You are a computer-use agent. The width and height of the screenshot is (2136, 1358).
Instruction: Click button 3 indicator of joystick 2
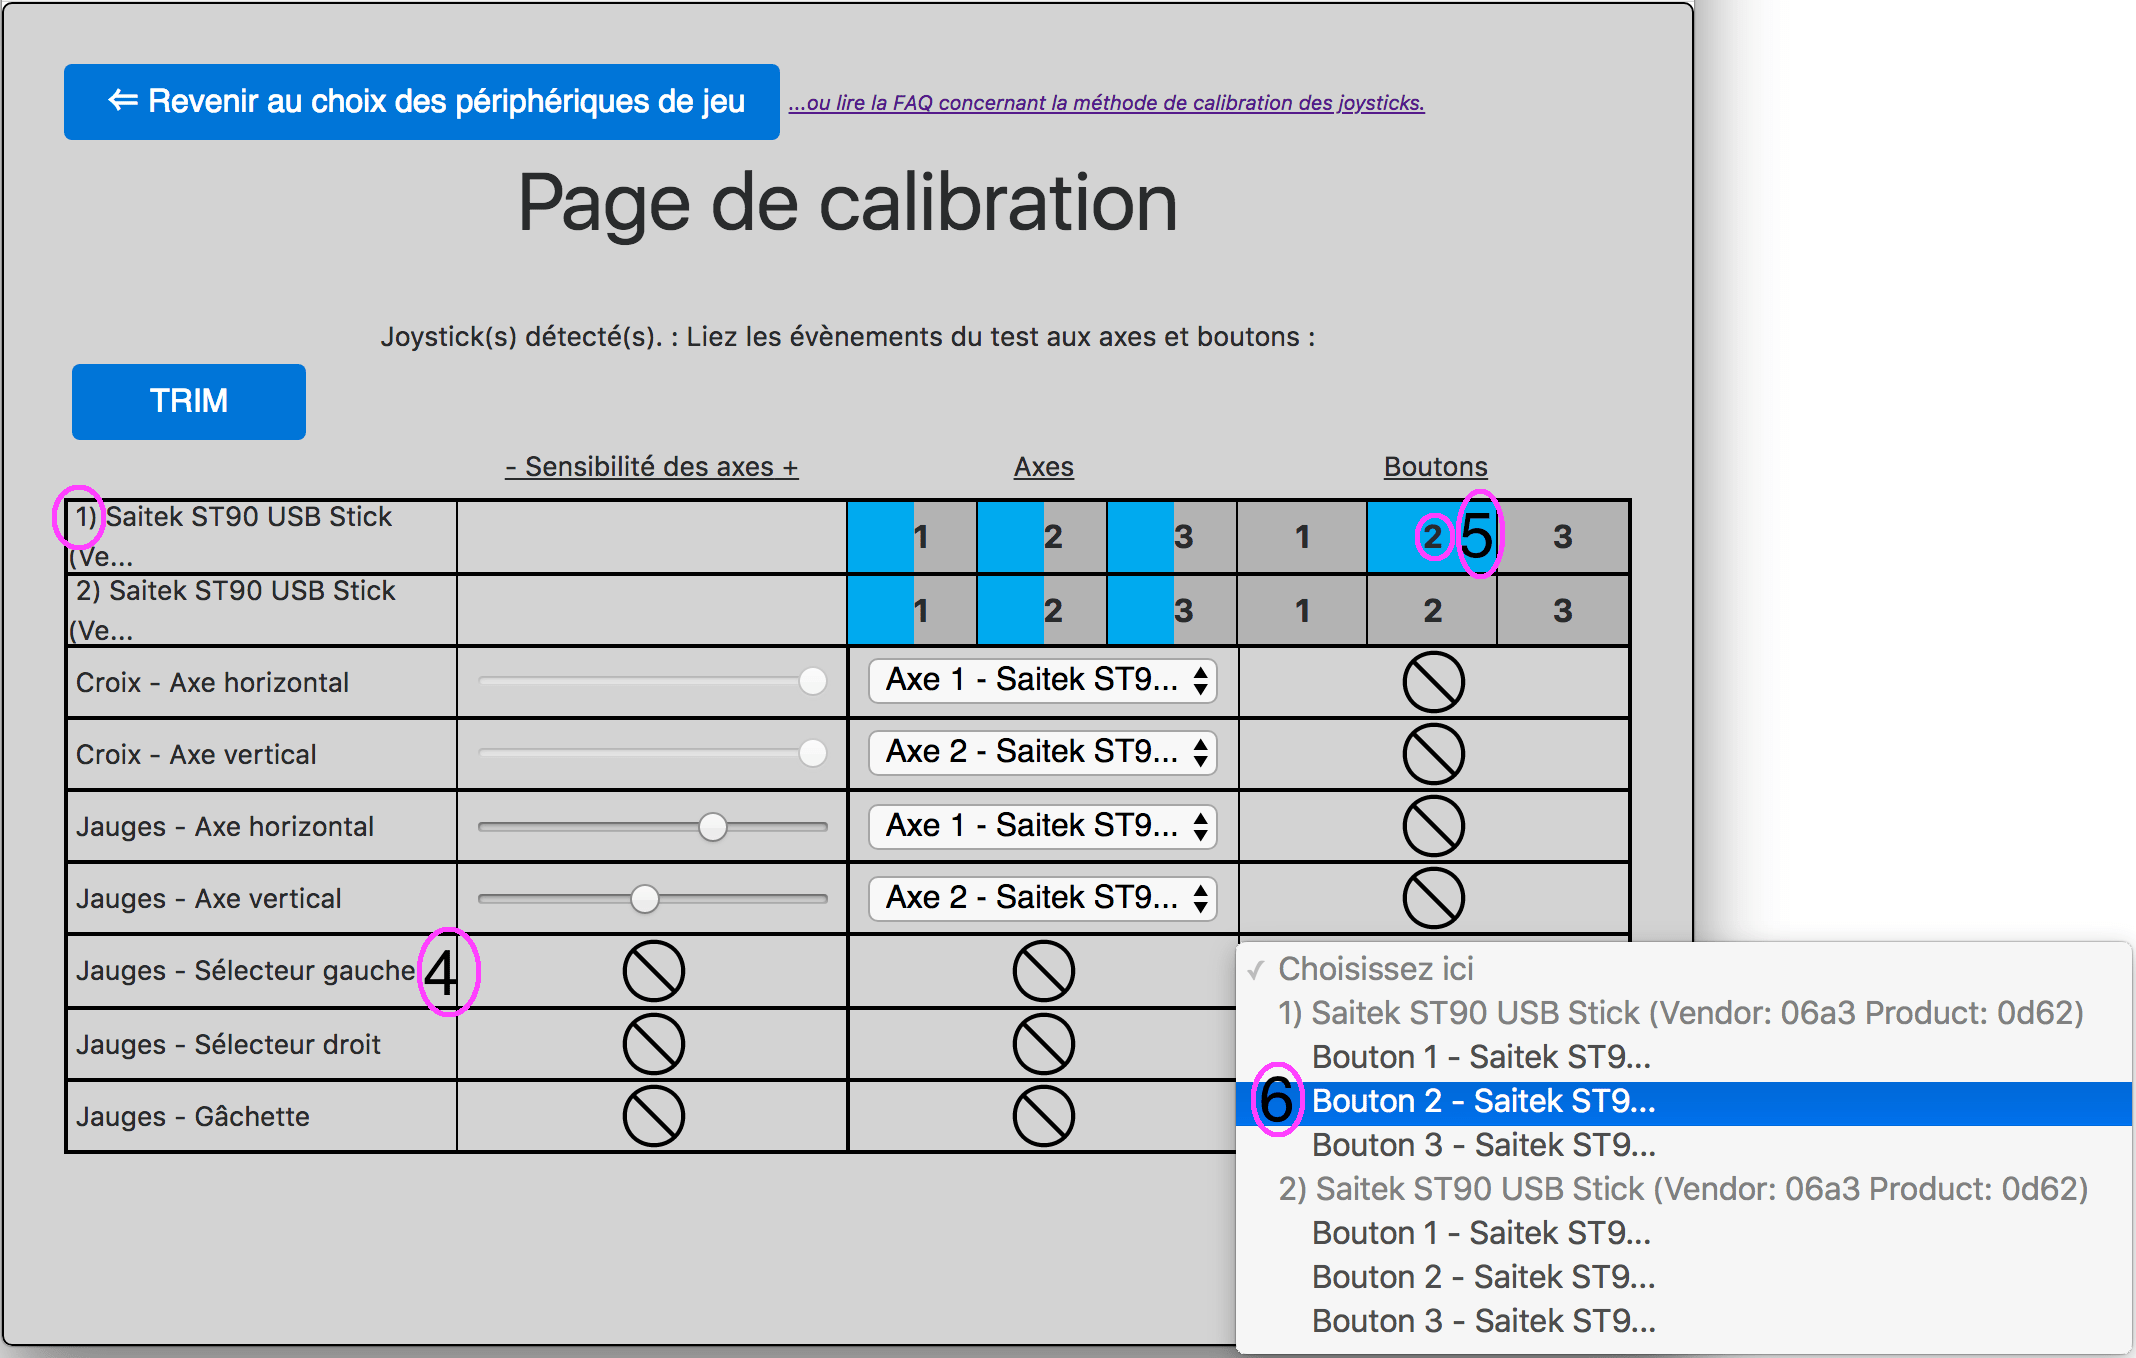pyautogui.click(x=1563, y=610)
